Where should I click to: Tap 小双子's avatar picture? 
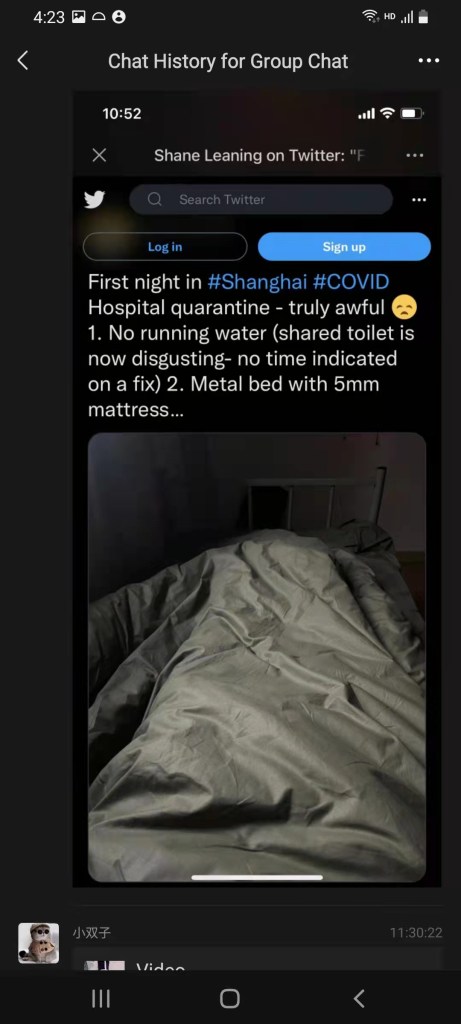[x=39, y=942]
